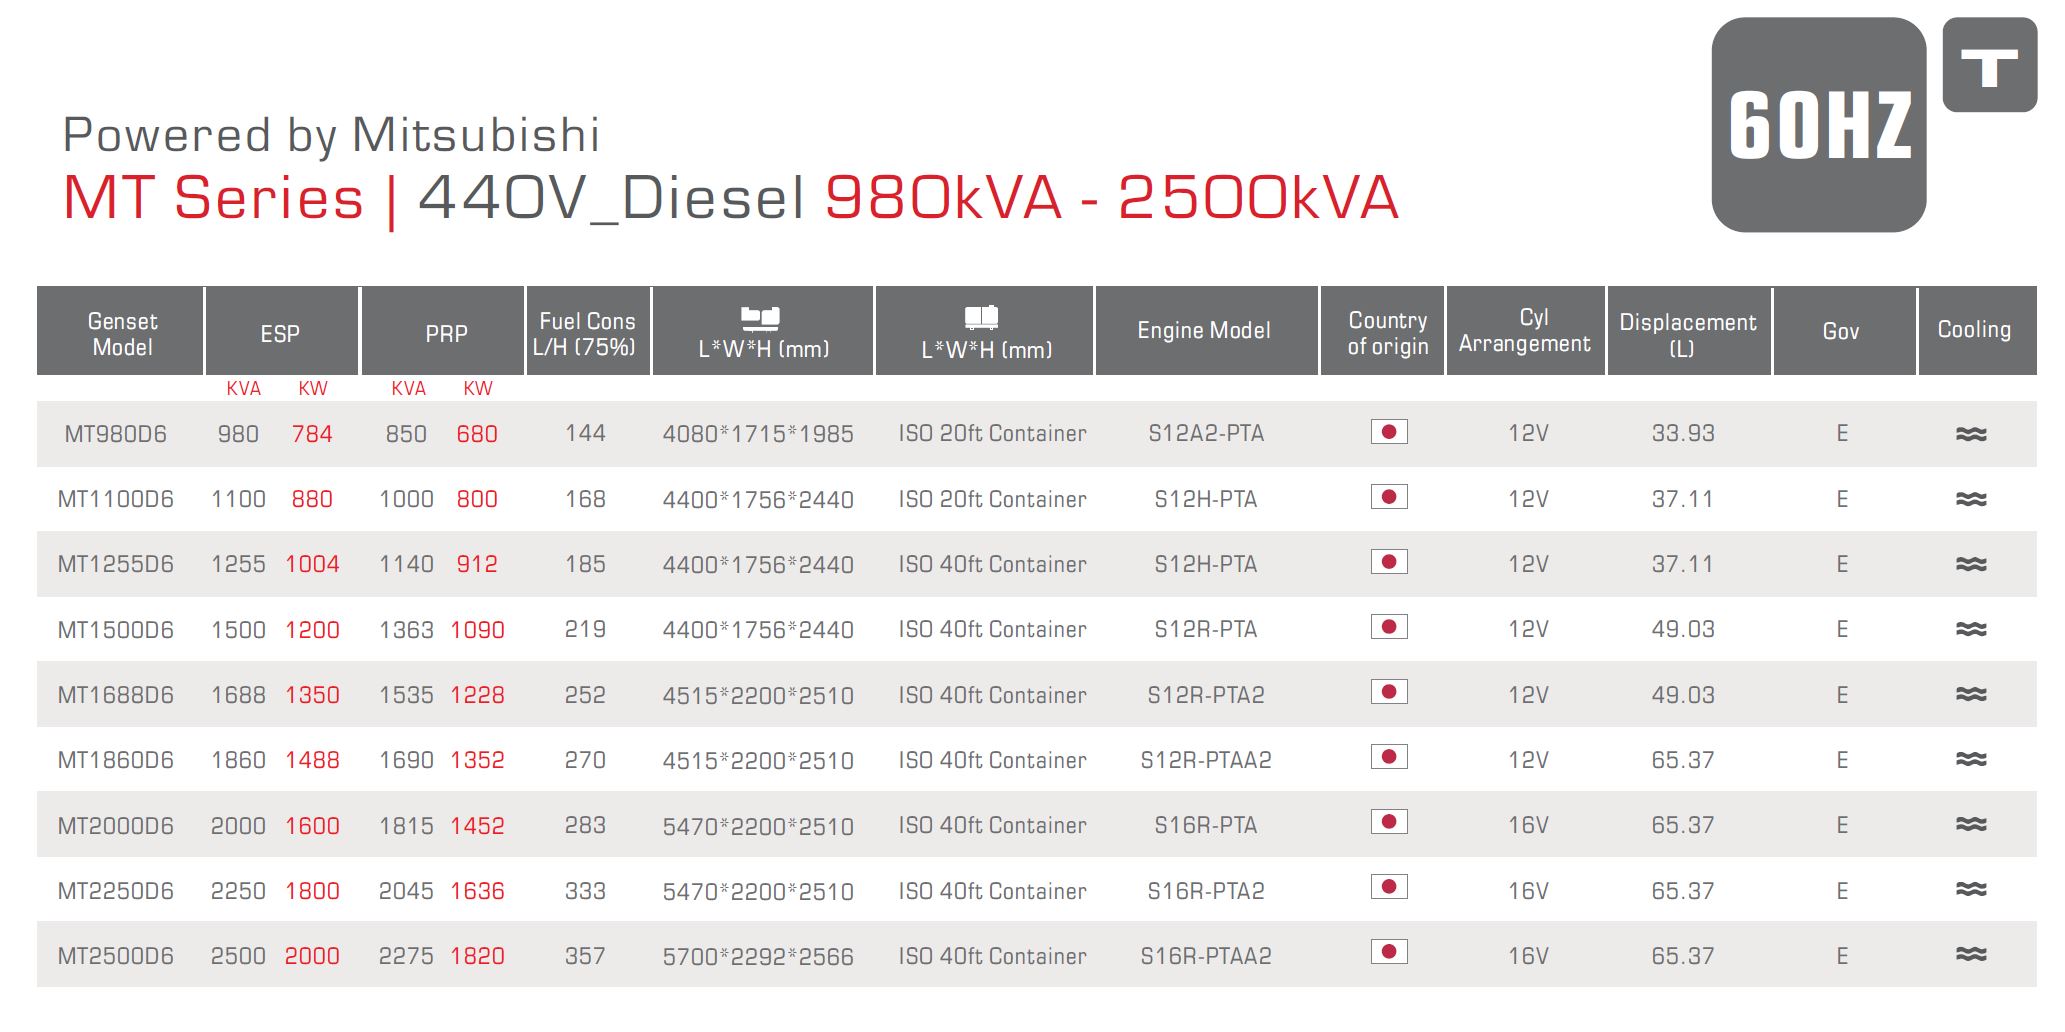
Task: Click the Japan flag in MT1860D6 row
Action: [1389, 757]
